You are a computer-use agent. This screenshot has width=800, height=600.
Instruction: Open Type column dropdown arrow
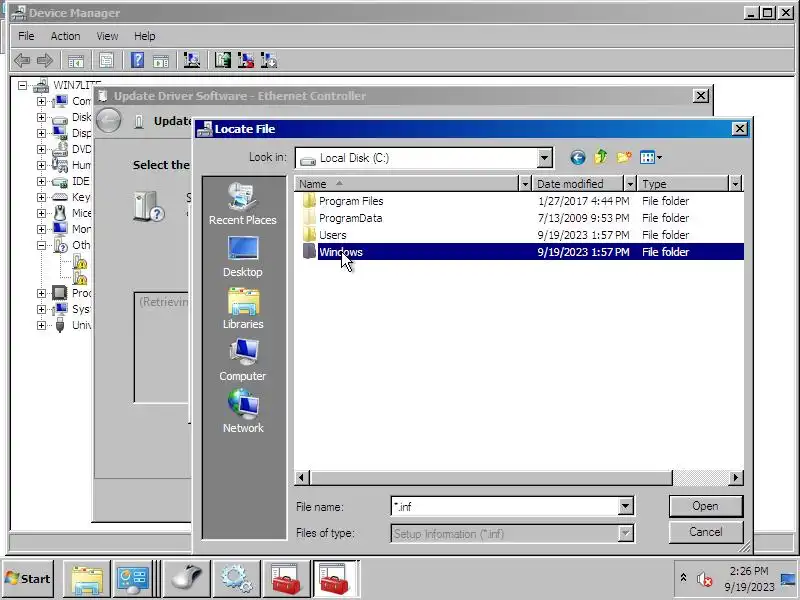point(735,184)
